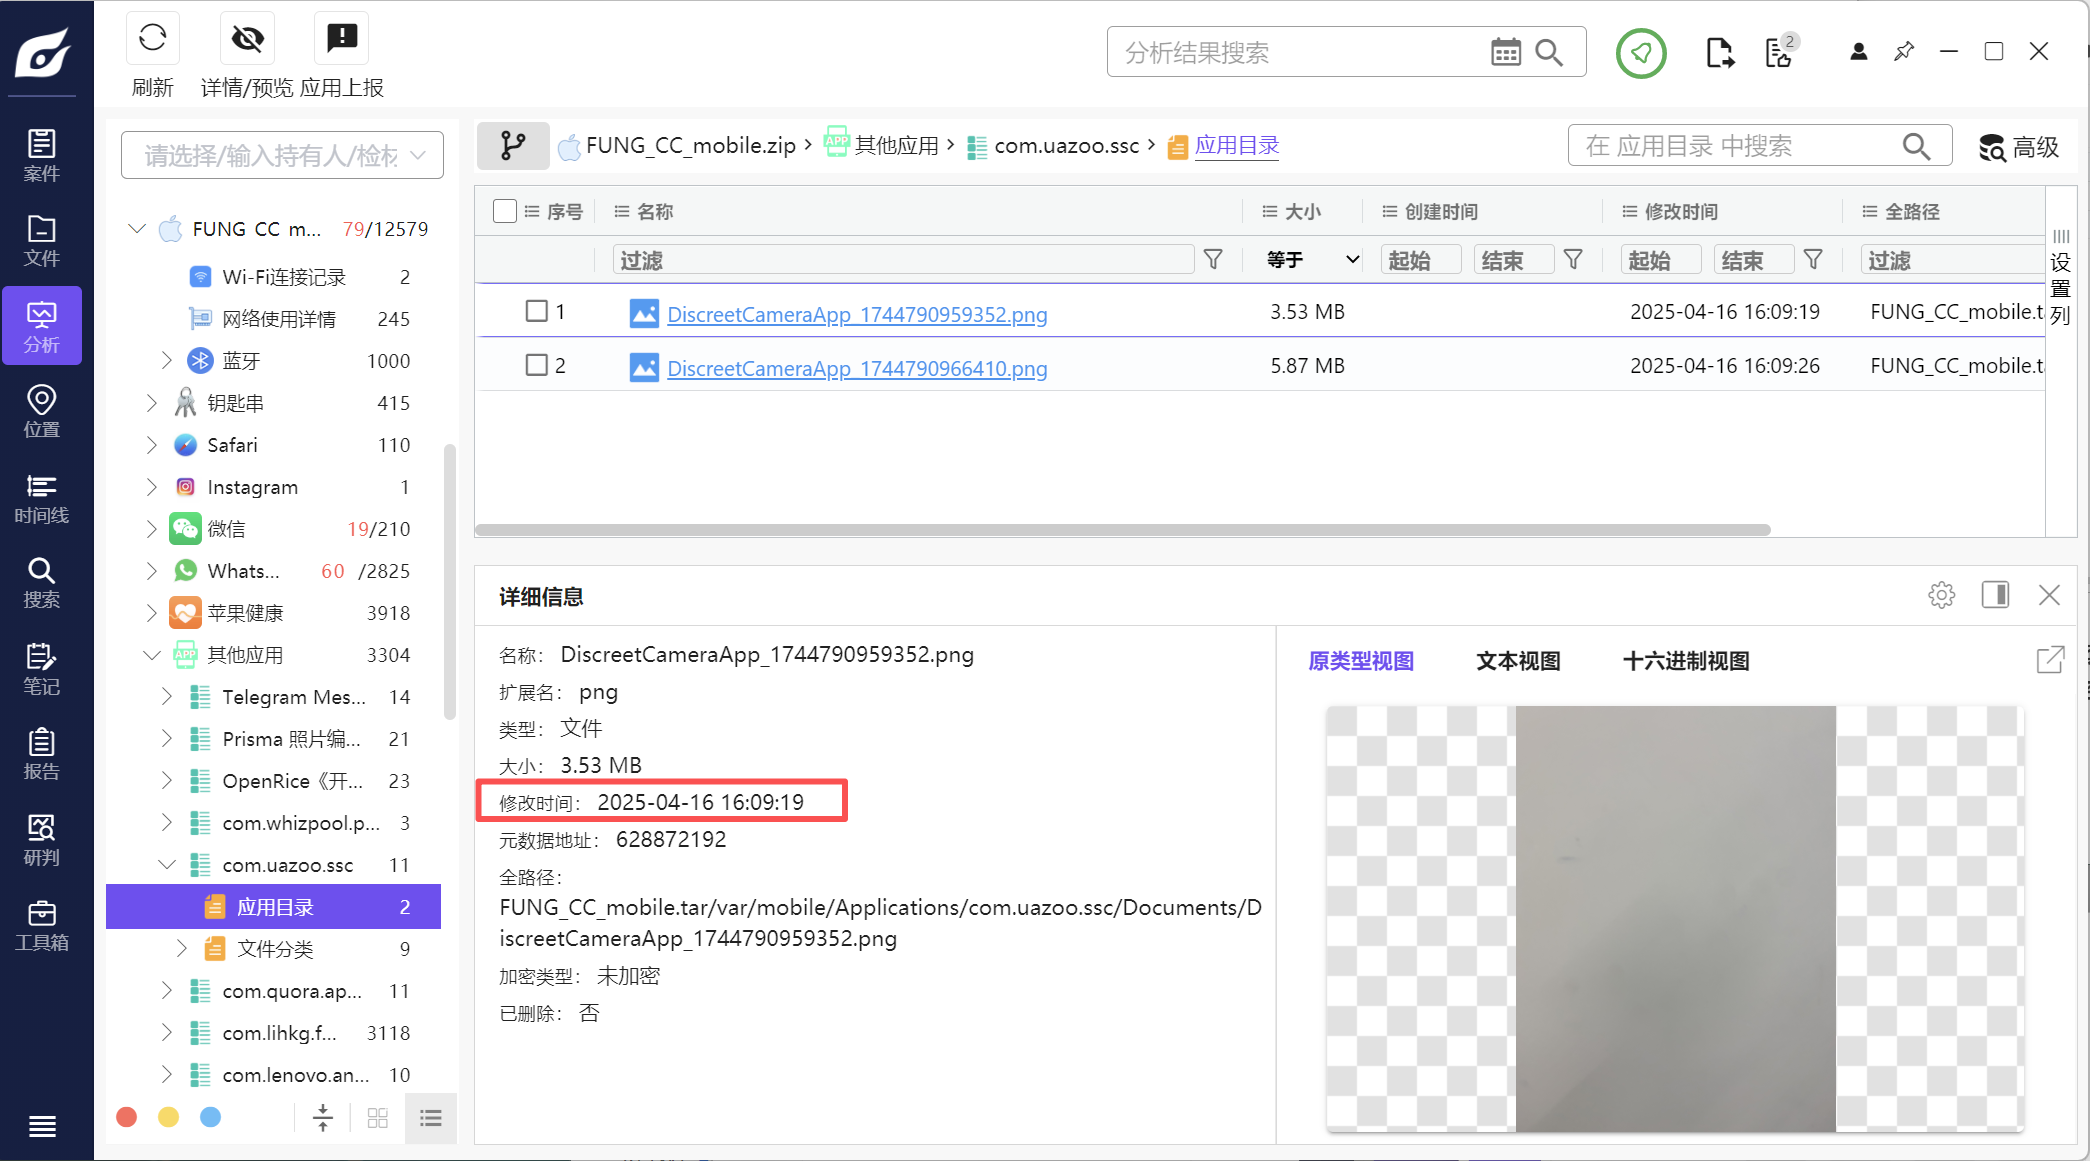2090x1161 pixels.
Task: Open the timeline (时间线) sidebar icon
Action: (41, 499)
